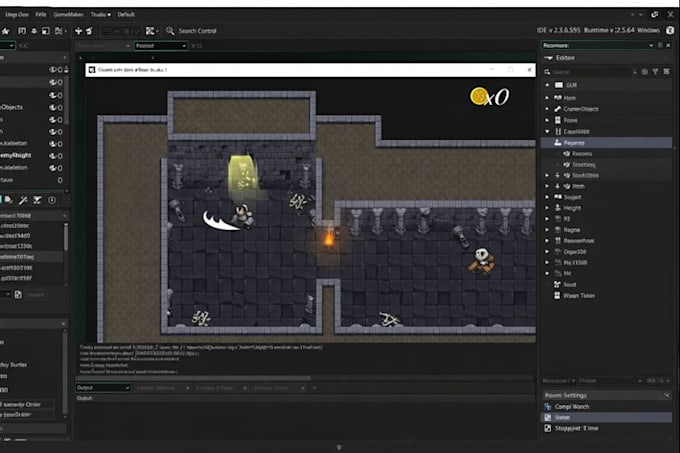This screenshot has height=453, width=680.
Task: Click the crossed-arrows icon in the top toolbar
Action: coord(78,31)
